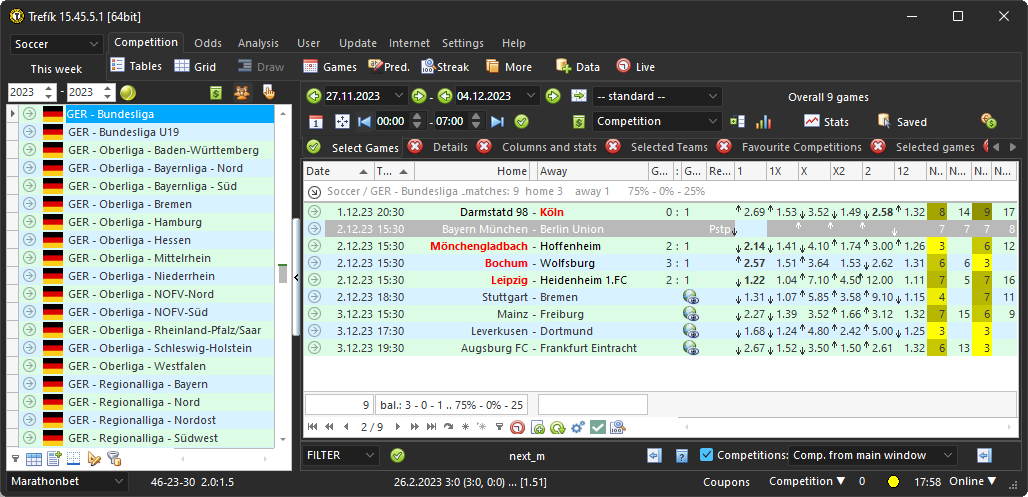Open the FILTER dropdown
The width and height of the screenshot is (1028, 497).
click(x=342, y=455)
